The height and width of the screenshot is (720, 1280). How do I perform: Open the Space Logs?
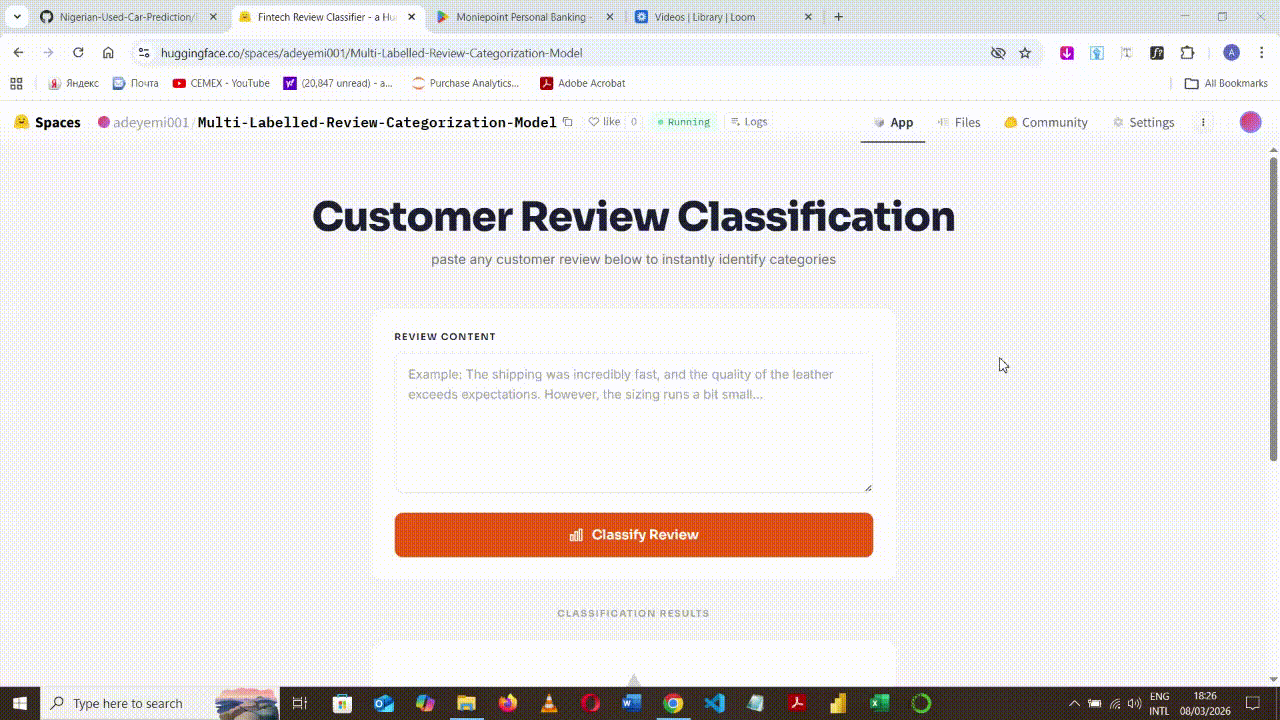point(749,122)
